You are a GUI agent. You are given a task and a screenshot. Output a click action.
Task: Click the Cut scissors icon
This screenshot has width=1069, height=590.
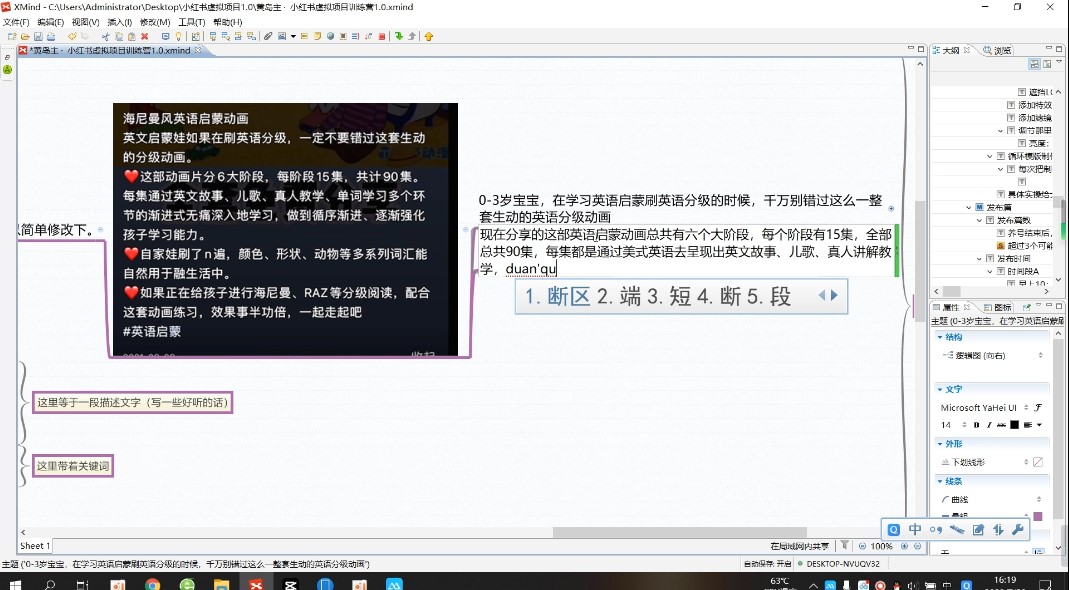click(x=106, y=37)
